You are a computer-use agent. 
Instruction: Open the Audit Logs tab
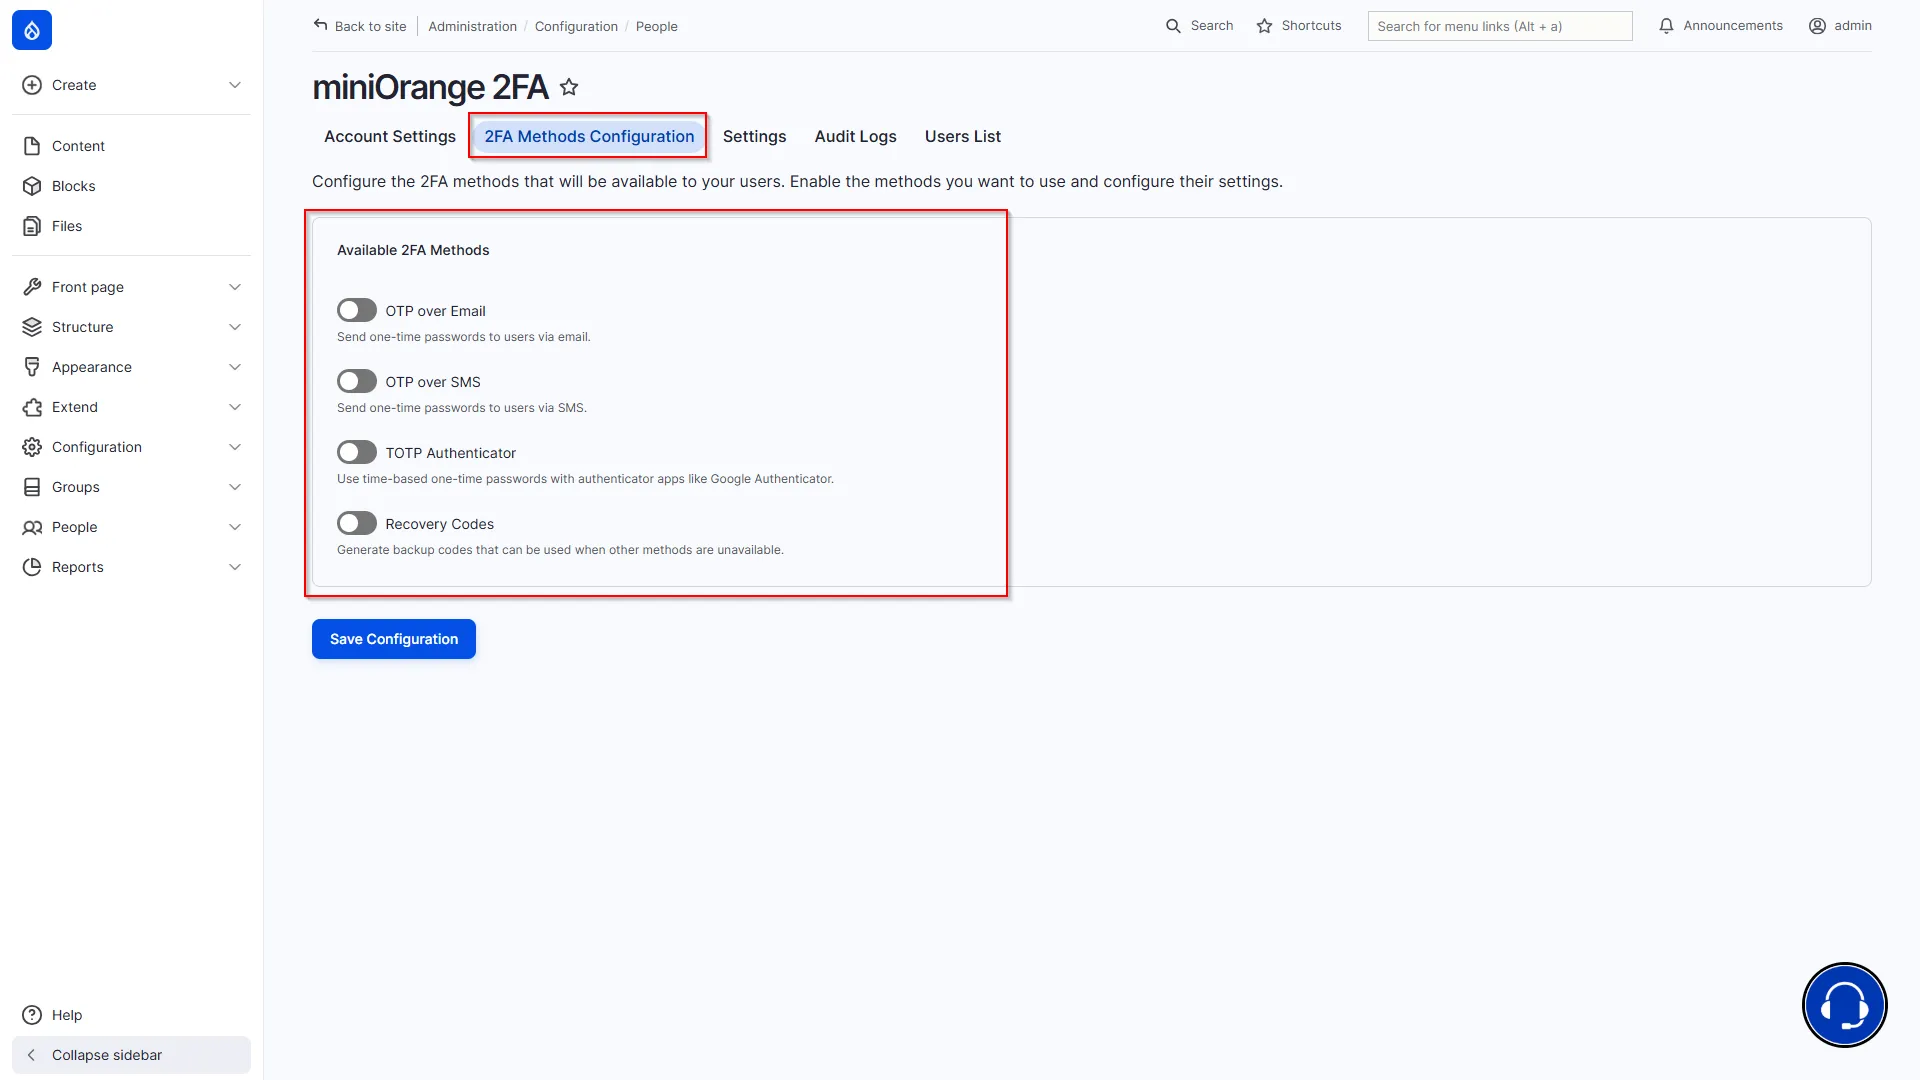point(855,136)
